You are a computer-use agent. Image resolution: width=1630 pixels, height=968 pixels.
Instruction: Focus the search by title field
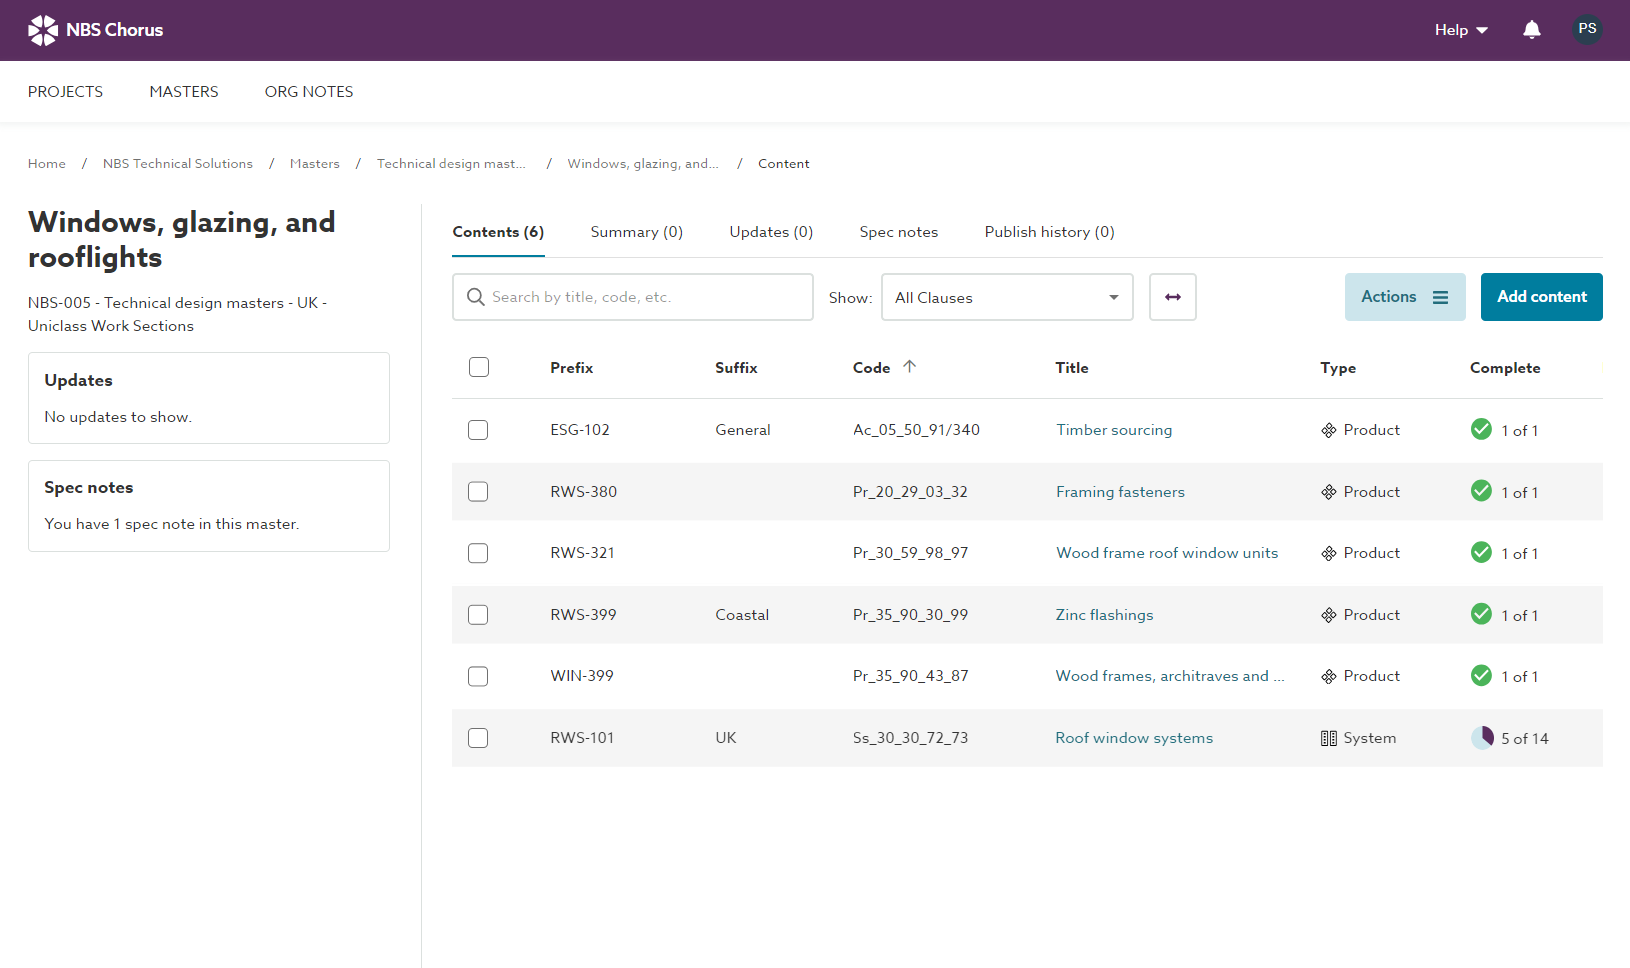point(632,297)
